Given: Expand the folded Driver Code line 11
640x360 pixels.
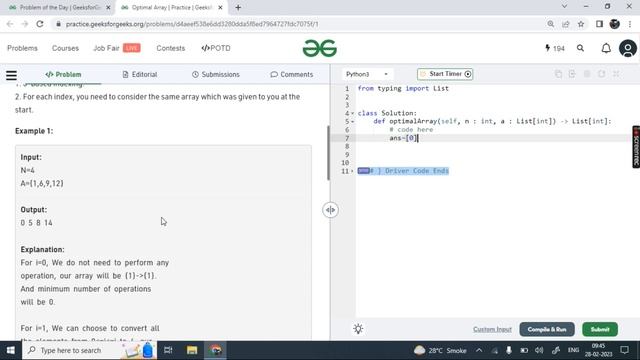Looking at the screenshot, I should click(353, 171).
